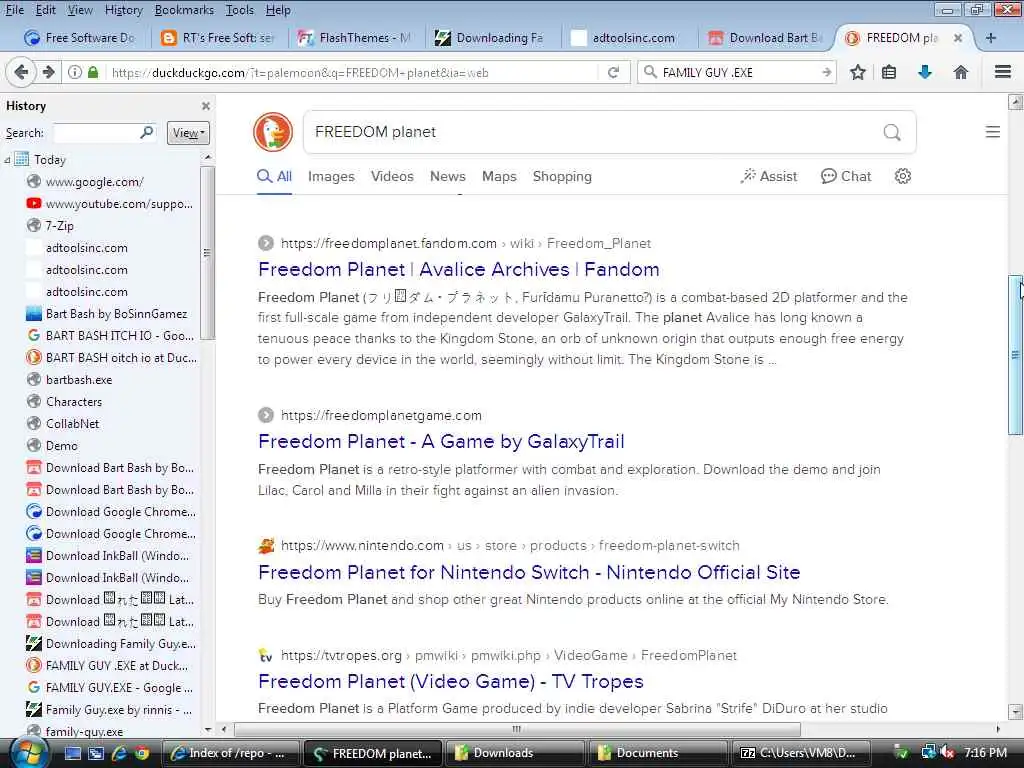Screen dimensions: 1024x768
Task: Go to the Home page icon
Action: click(960, 72)
